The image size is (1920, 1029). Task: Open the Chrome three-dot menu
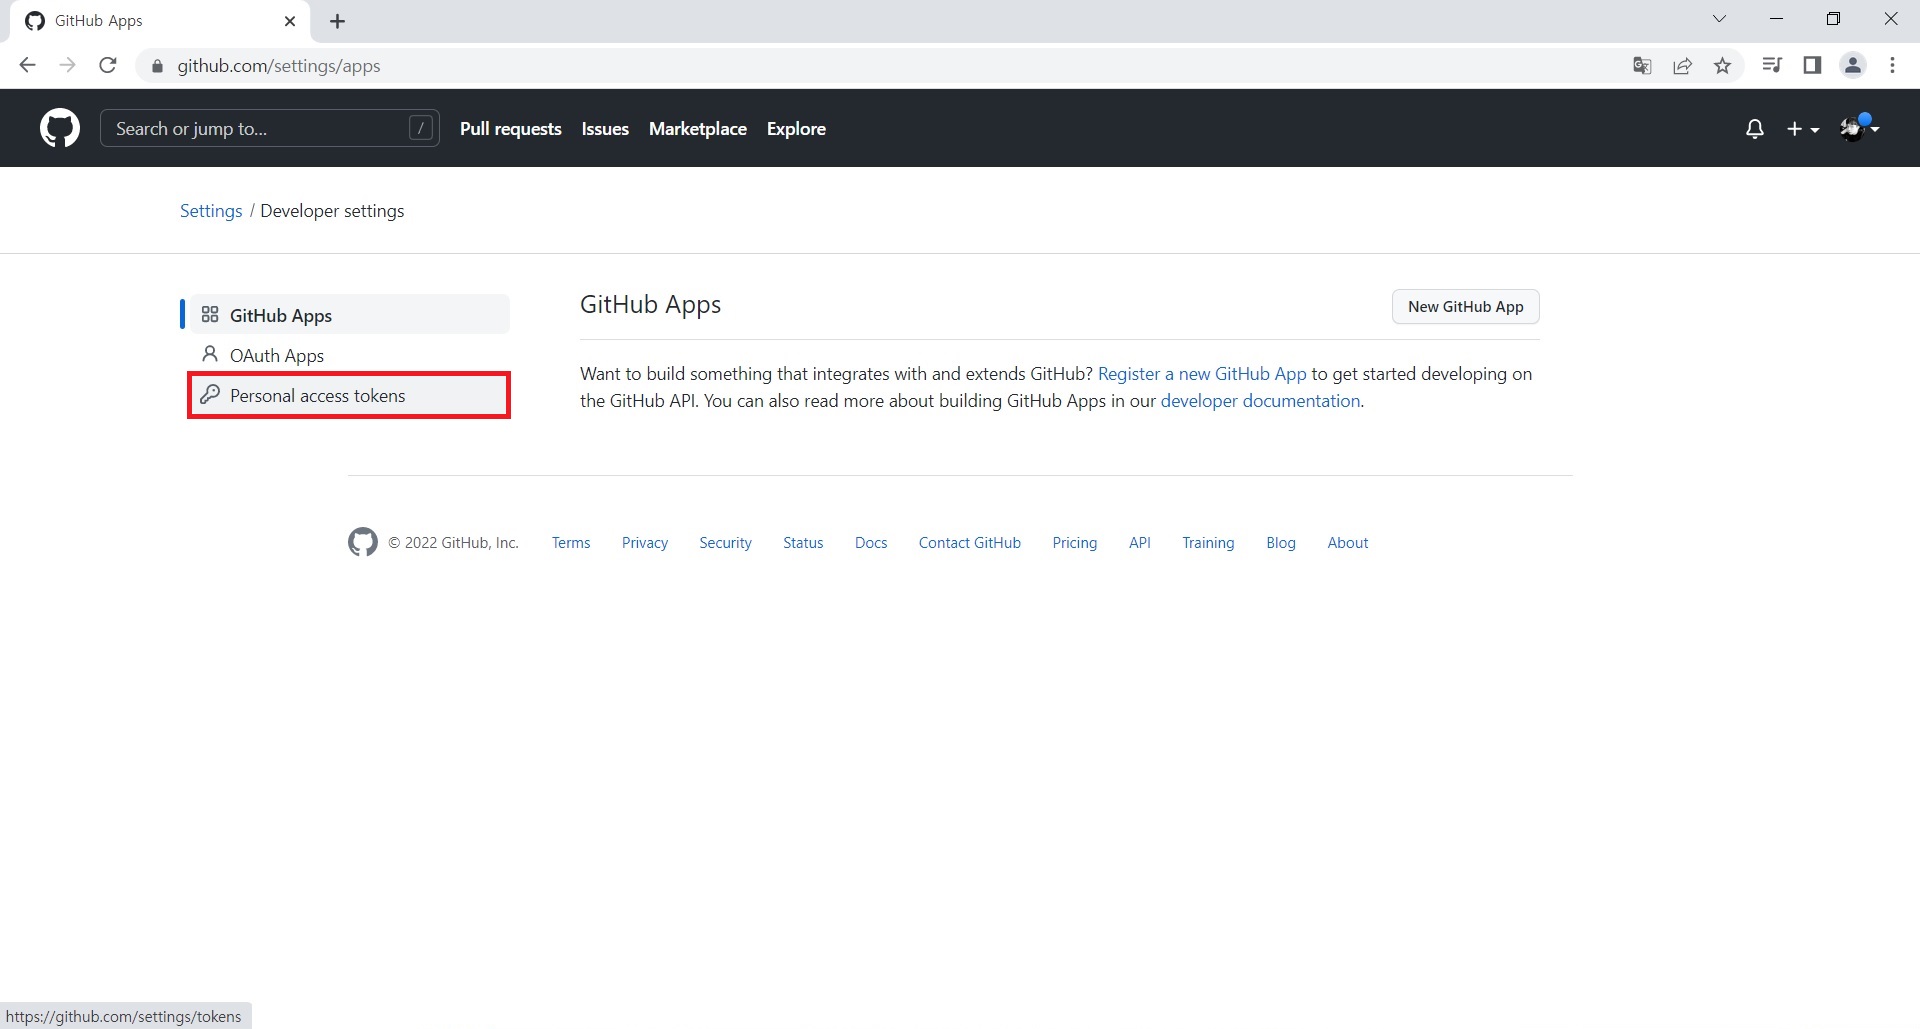click(x=1892, y=66)
